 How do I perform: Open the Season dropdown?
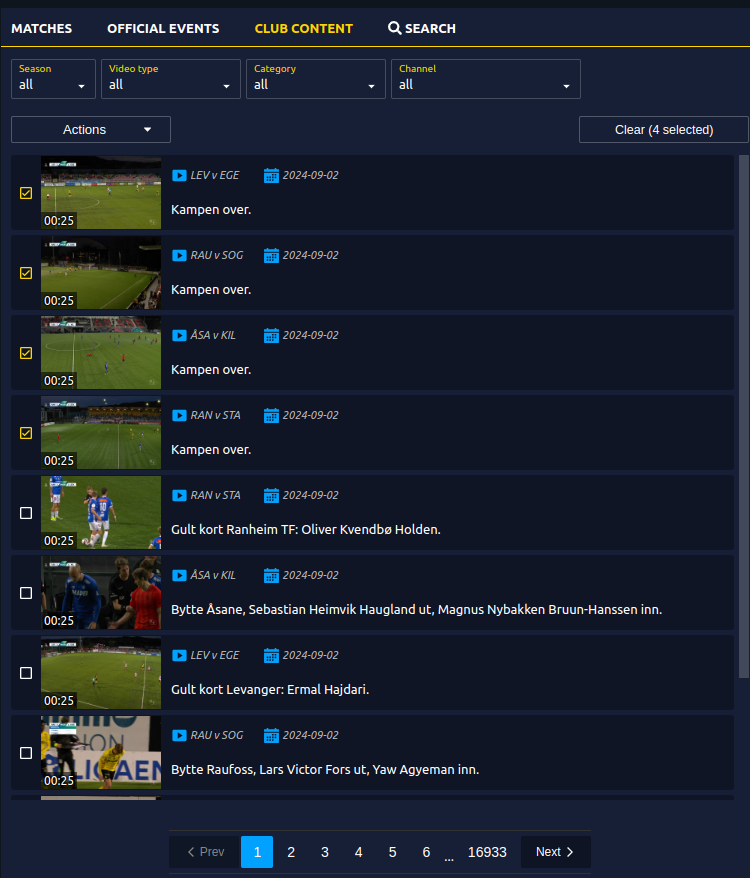tap(53, 79)
